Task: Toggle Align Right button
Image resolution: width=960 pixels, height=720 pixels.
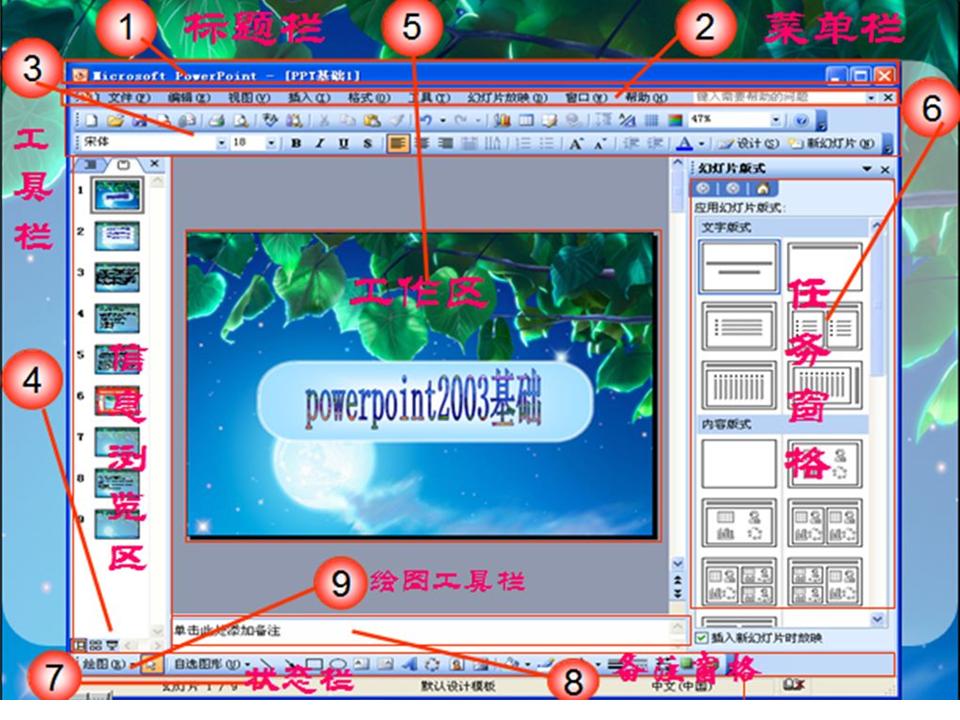Action: click(x=446, y=143)
